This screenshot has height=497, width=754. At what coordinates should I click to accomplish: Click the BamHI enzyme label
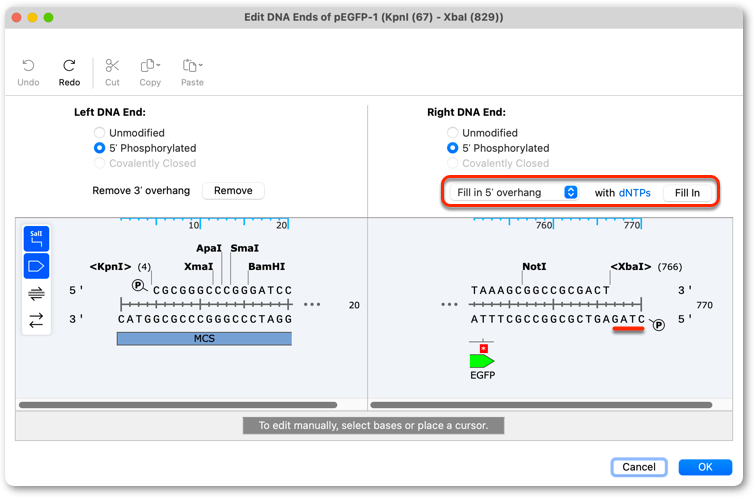[x=267, y=267]
